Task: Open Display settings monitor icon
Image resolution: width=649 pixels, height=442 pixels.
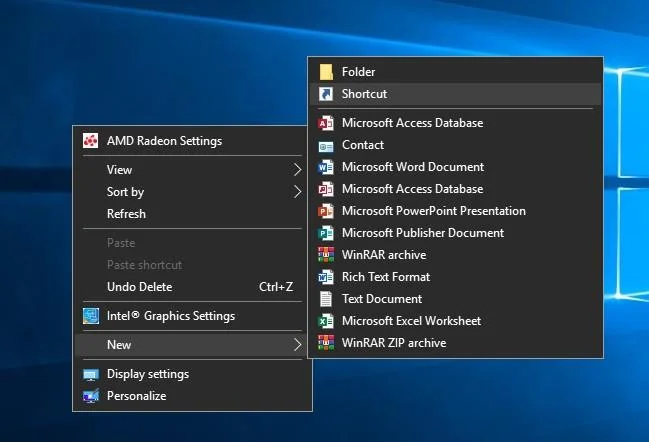Action: click(x=91, y=374)
